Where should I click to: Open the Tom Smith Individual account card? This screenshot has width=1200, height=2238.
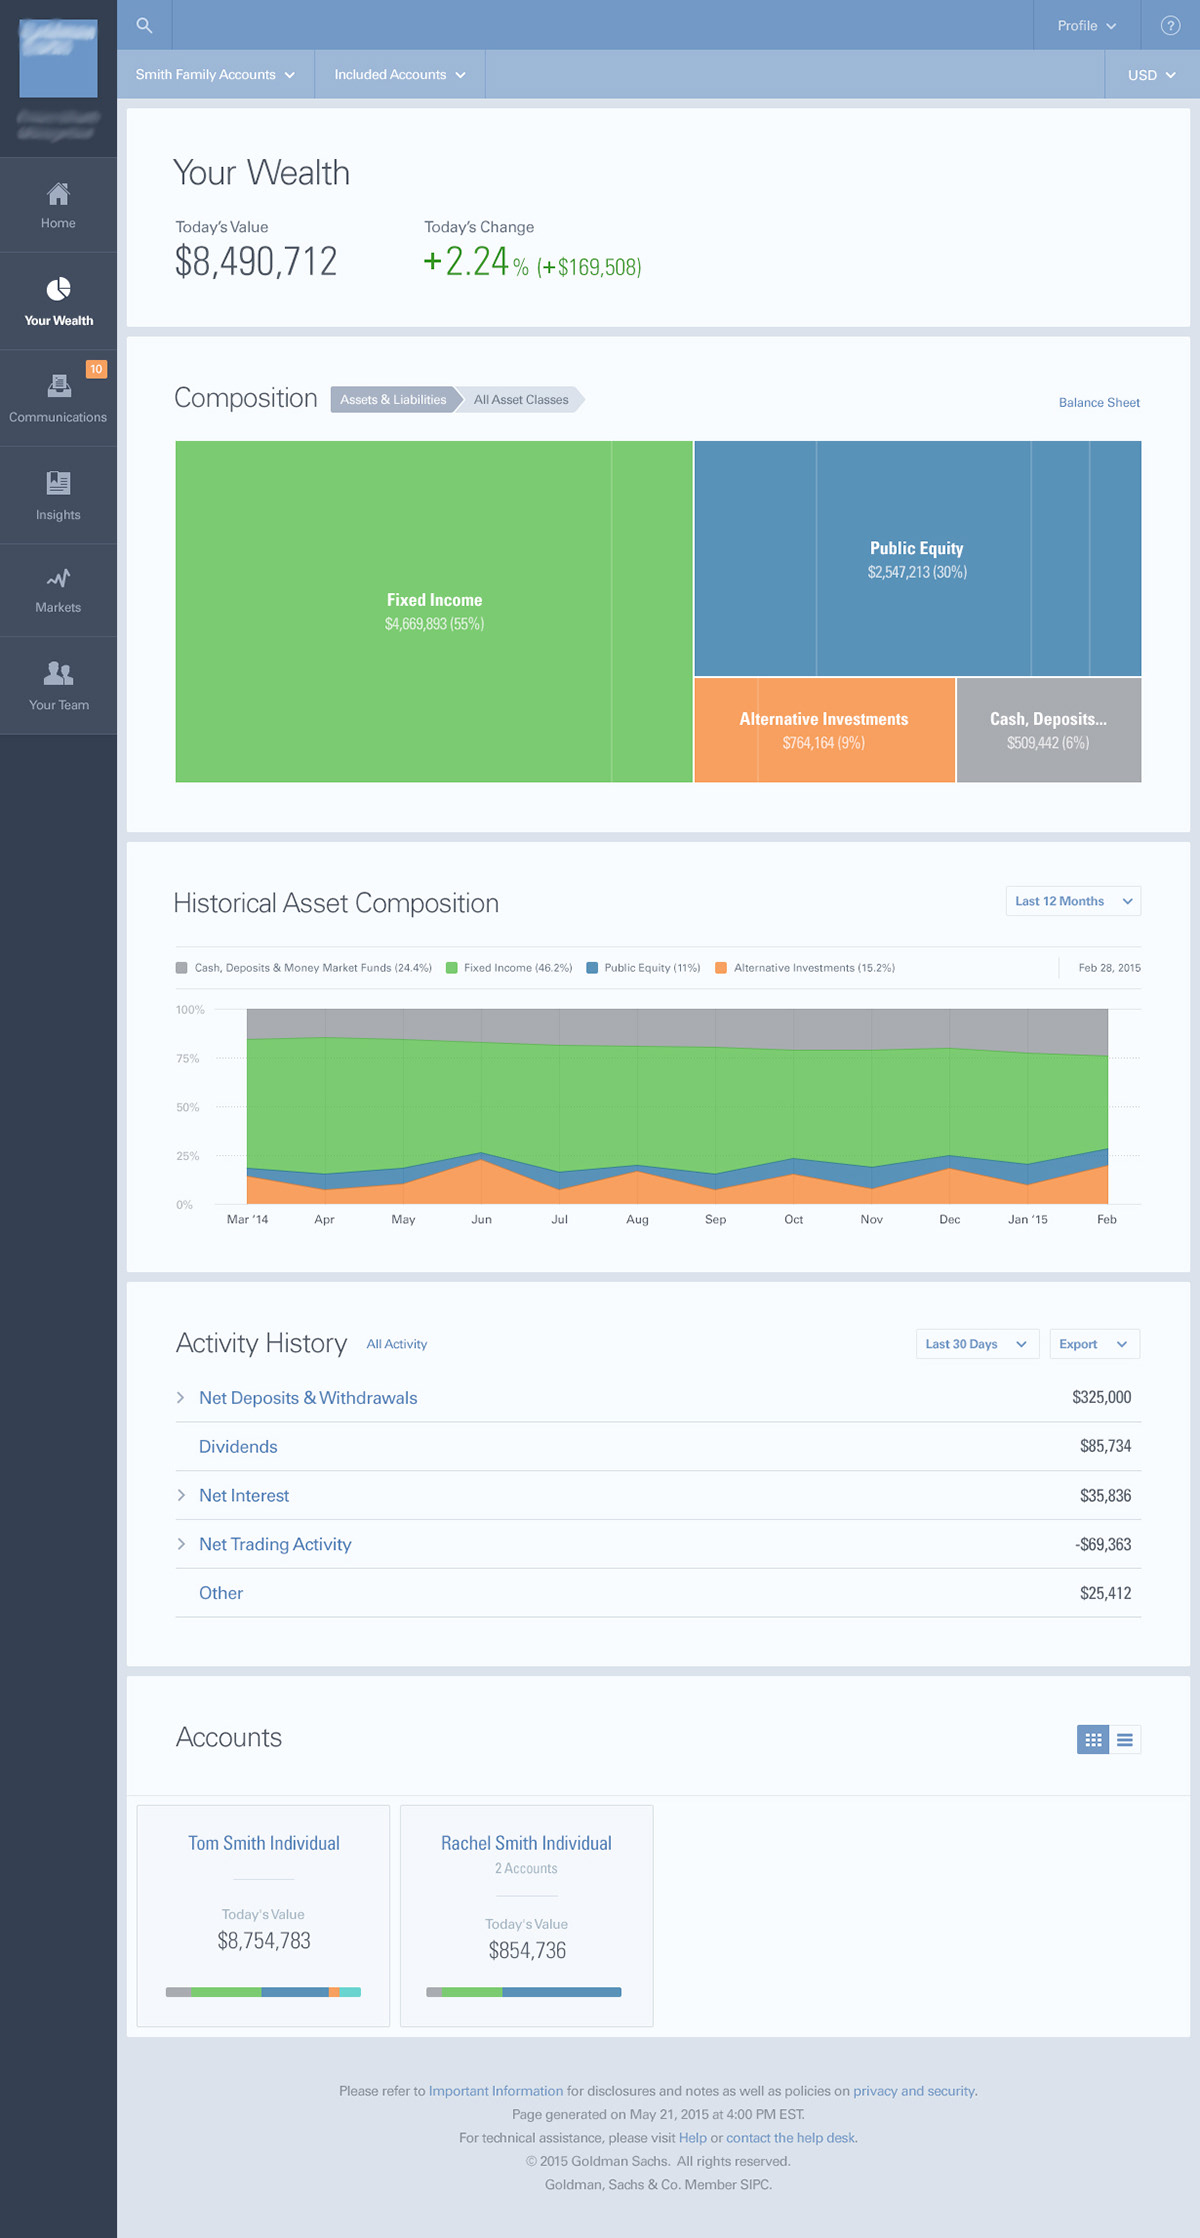pos(263,1916)
